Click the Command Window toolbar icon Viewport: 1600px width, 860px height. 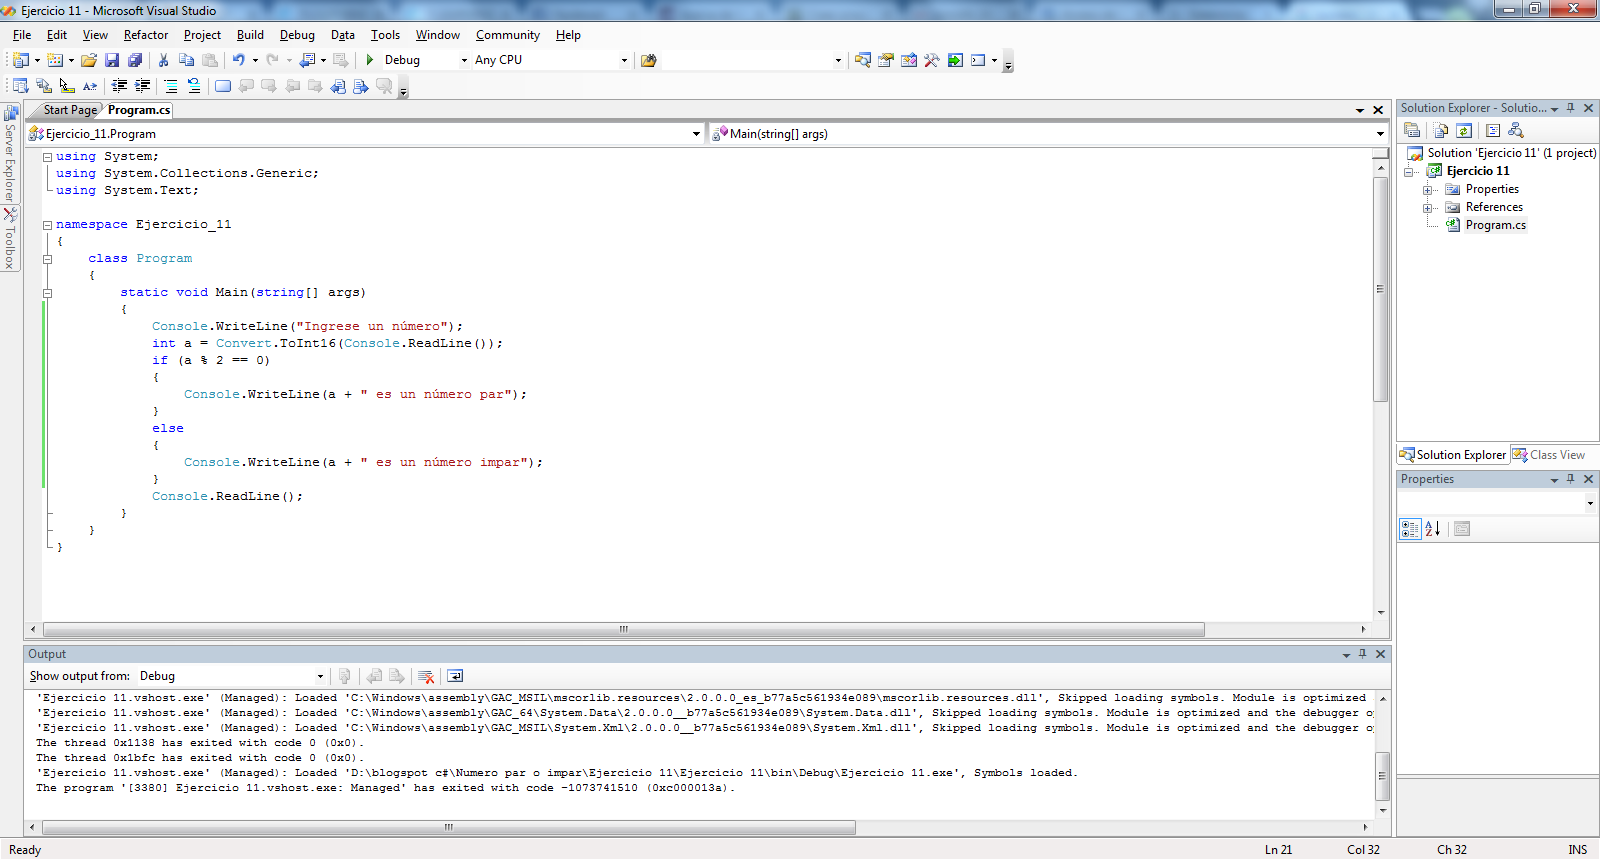tap(978, 60)
